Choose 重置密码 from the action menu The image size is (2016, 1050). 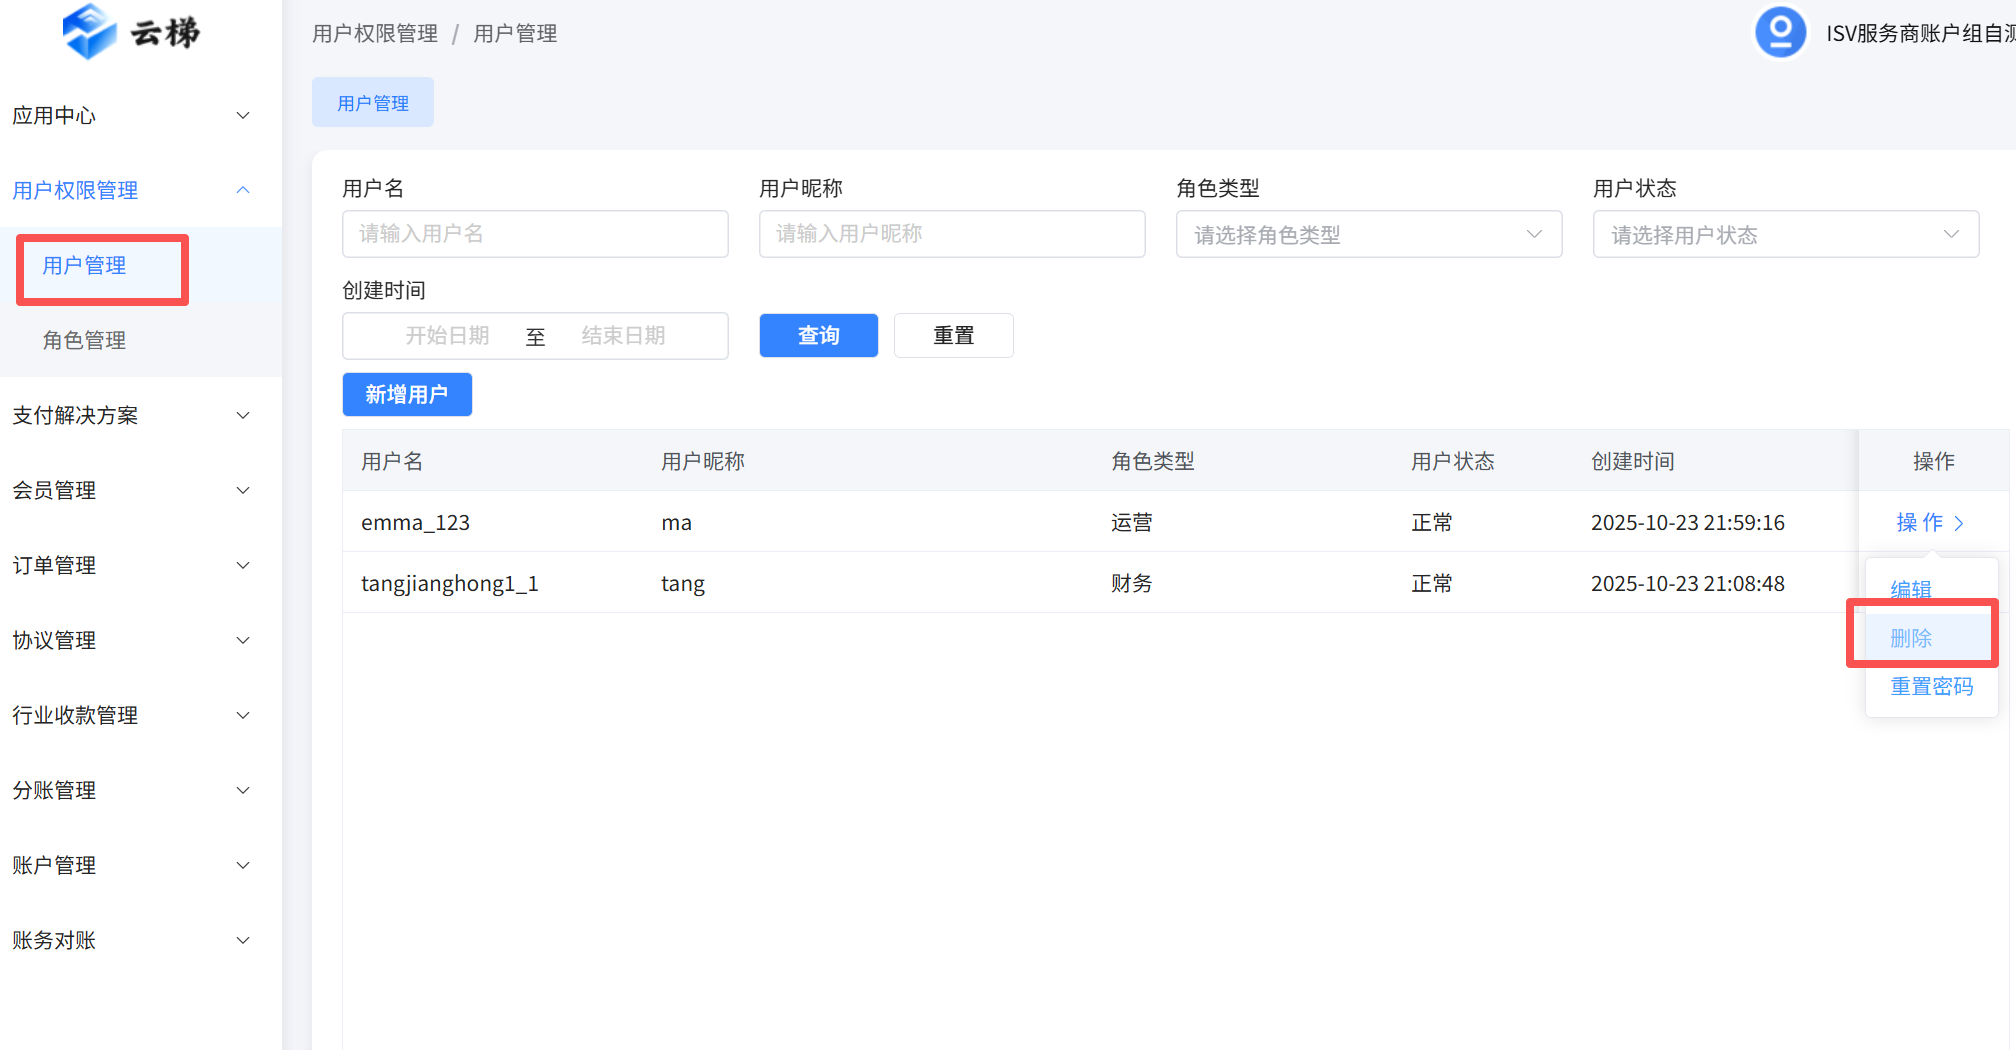click(x=1931, y=687)
